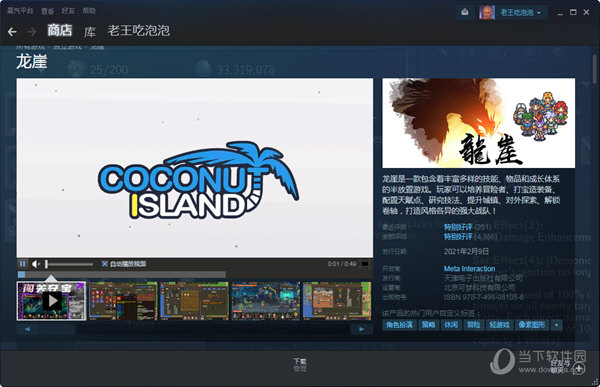The image size is (600, 387).
Task: Click the page vertical scrollbar
Action: point(594,69)
